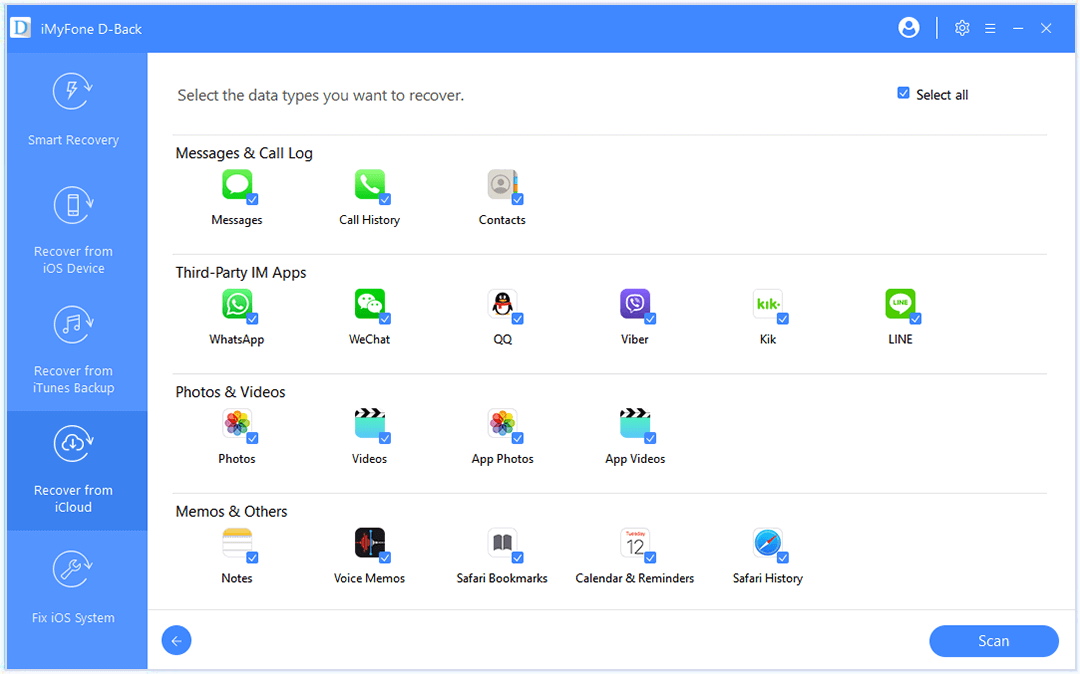Open the Recover from iTunes Backup tab

point(73,350)
